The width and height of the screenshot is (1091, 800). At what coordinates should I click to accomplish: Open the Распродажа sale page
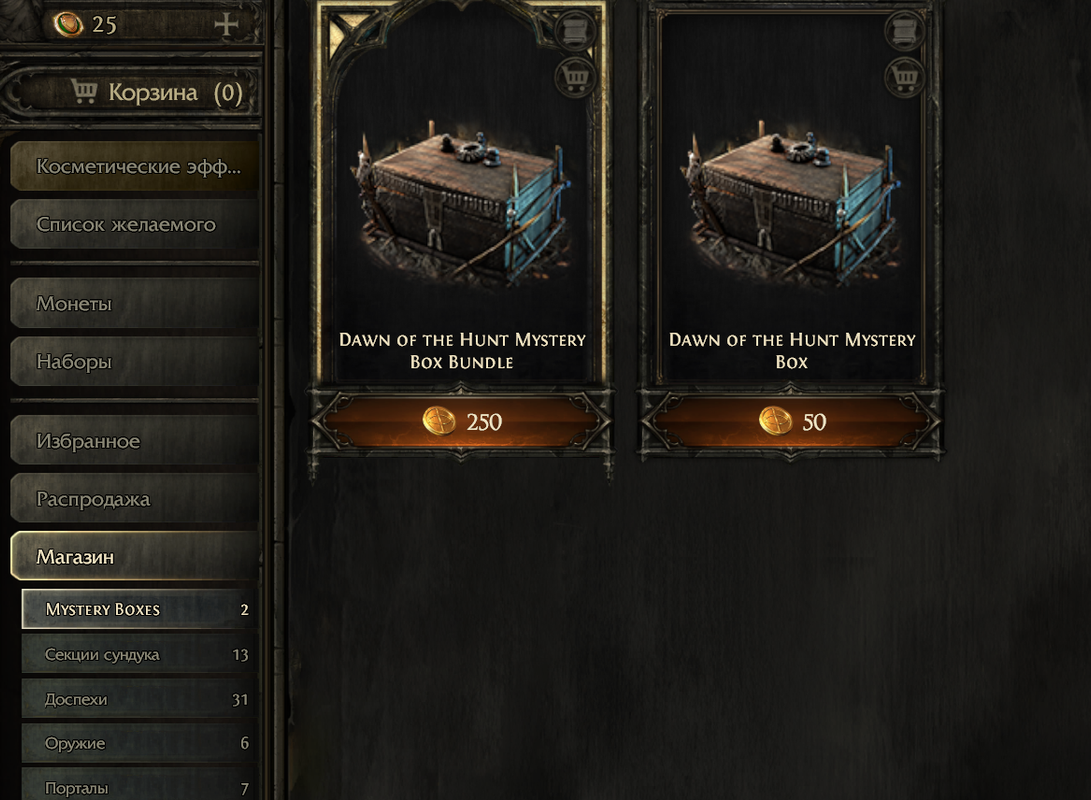(135, 499)
